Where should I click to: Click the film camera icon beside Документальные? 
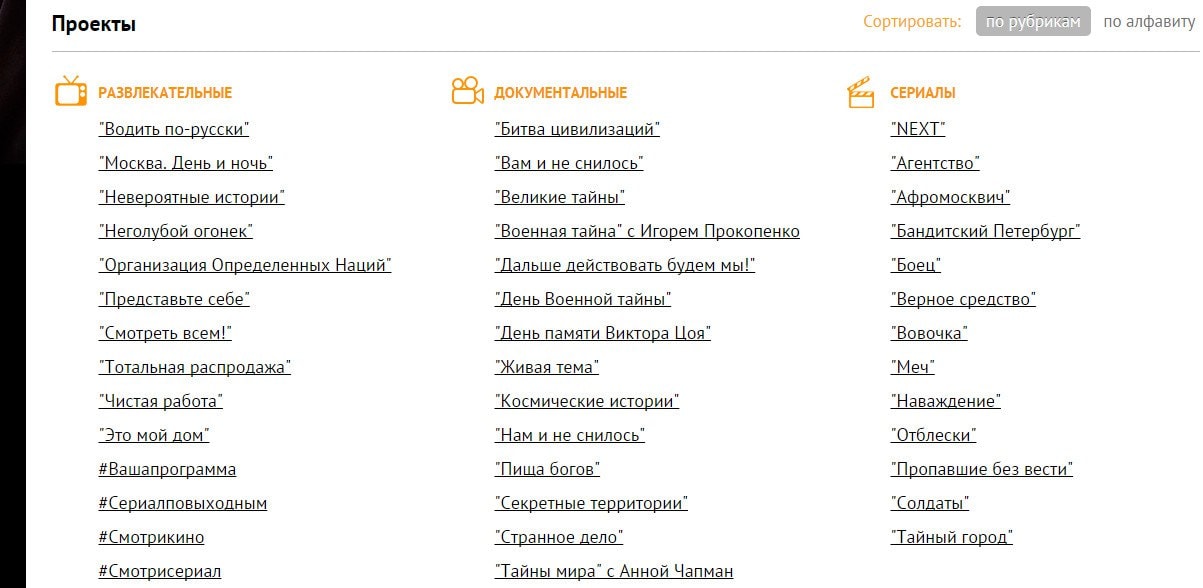pos(467,91)
